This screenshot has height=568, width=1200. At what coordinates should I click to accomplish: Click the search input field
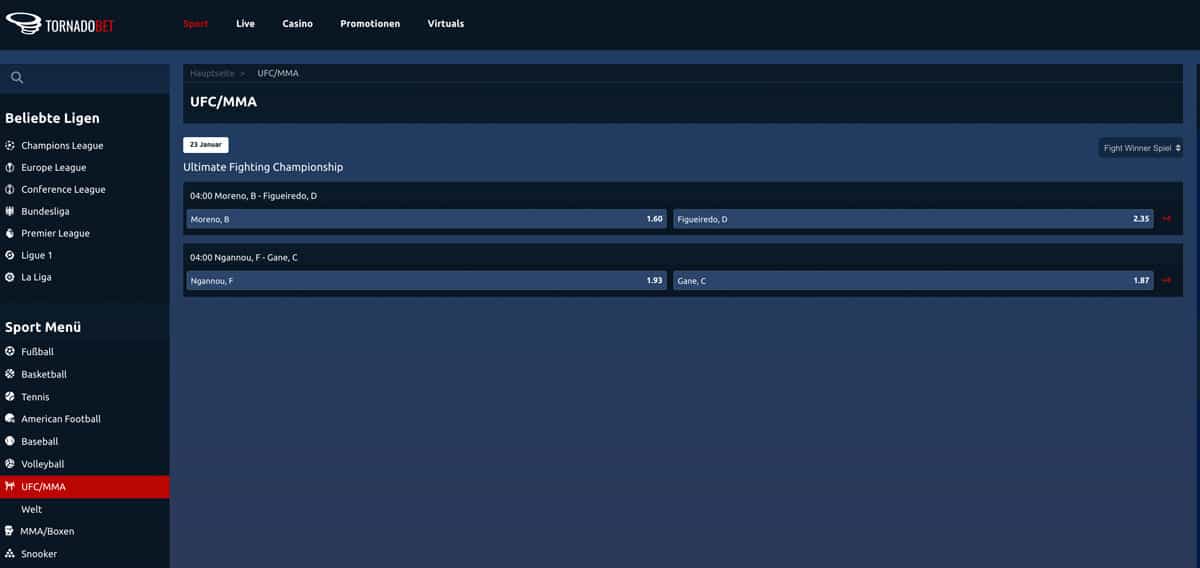[x=85, y=78]
